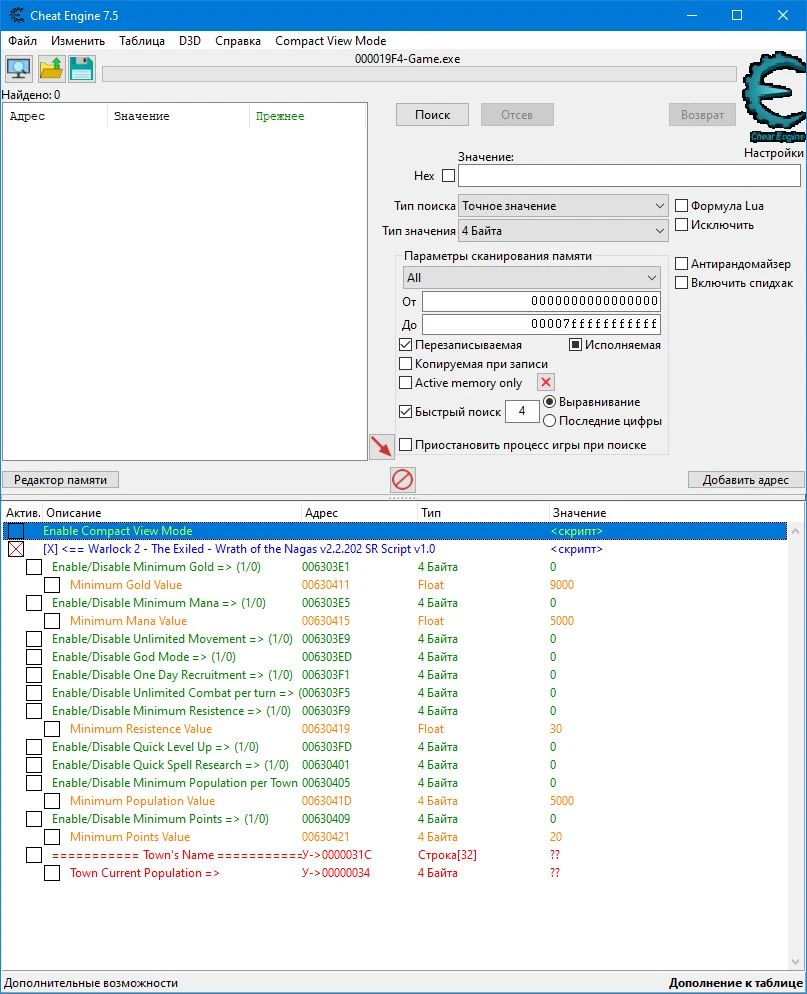807x994 pixels.
Task: Toggle the Hex checkbox
Action: 448,176
